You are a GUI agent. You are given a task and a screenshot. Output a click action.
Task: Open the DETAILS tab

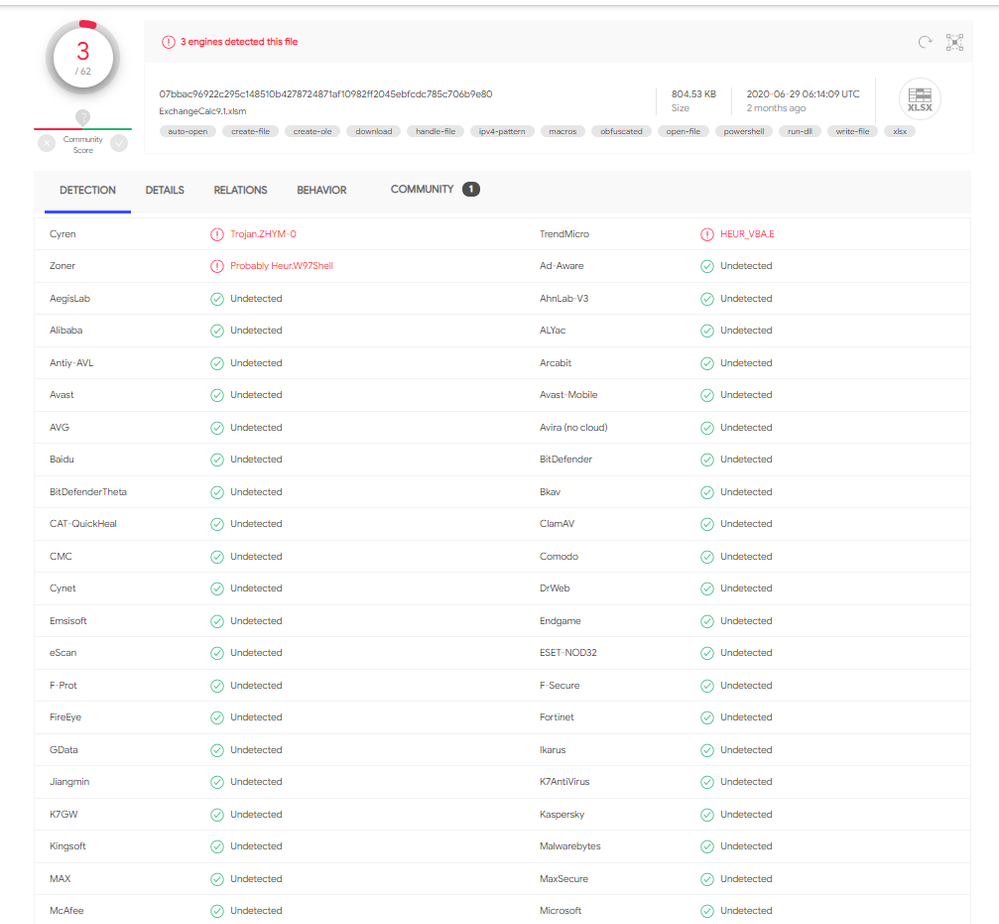pos(164,190)
